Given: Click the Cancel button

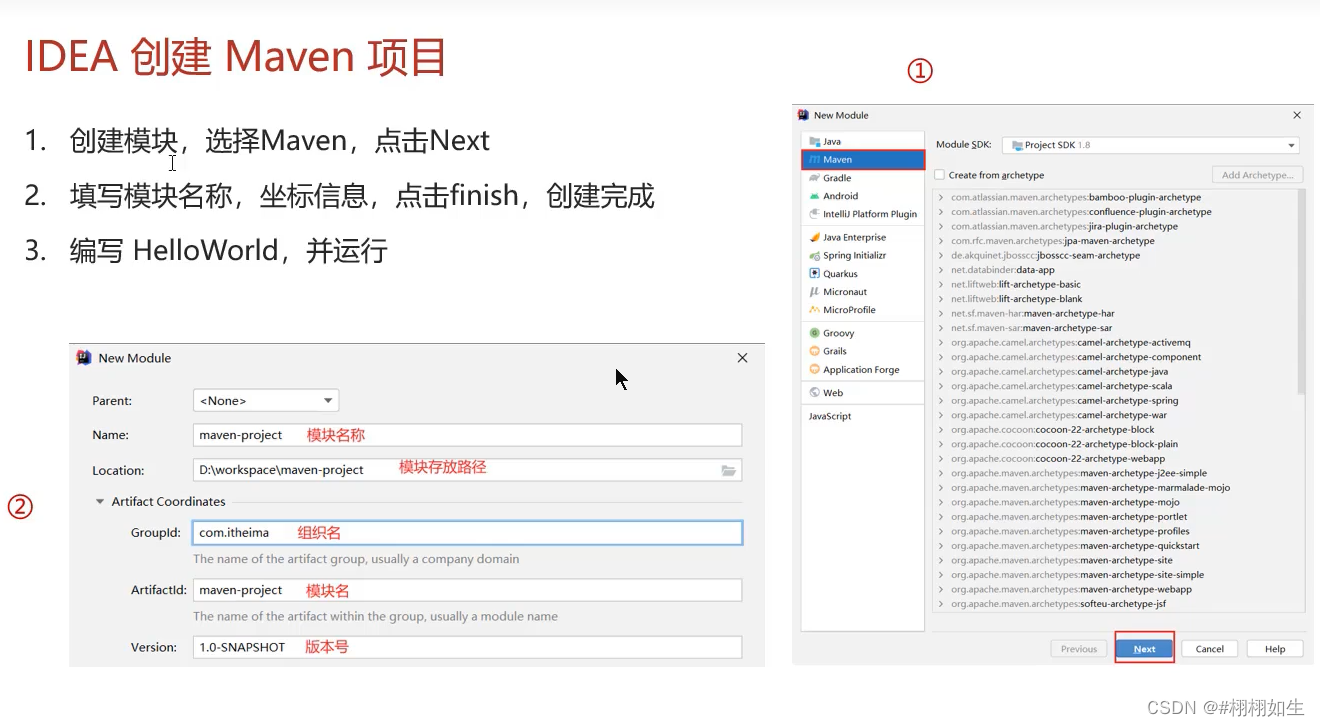Looking at the screenshot, I should [1210, 649].
